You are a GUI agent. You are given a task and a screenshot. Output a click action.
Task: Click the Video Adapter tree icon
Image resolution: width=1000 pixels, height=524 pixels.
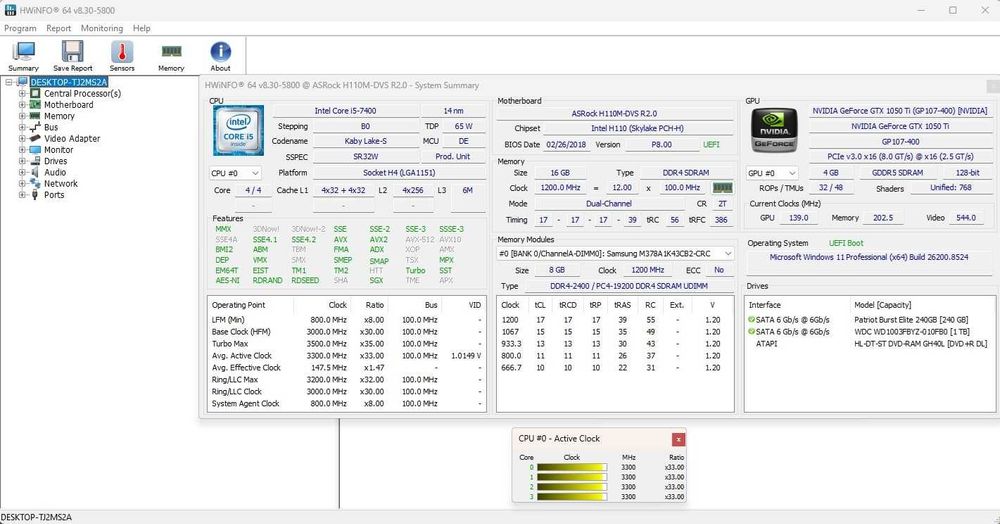point(35,138)
